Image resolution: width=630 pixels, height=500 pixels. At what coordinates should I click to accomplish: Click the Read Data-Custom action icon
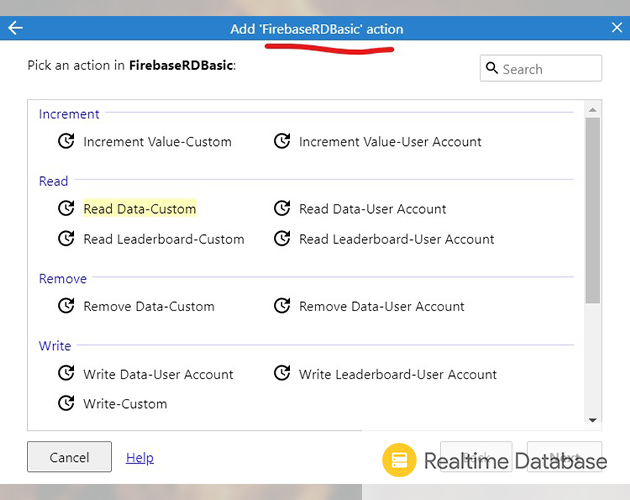[66, 209]
